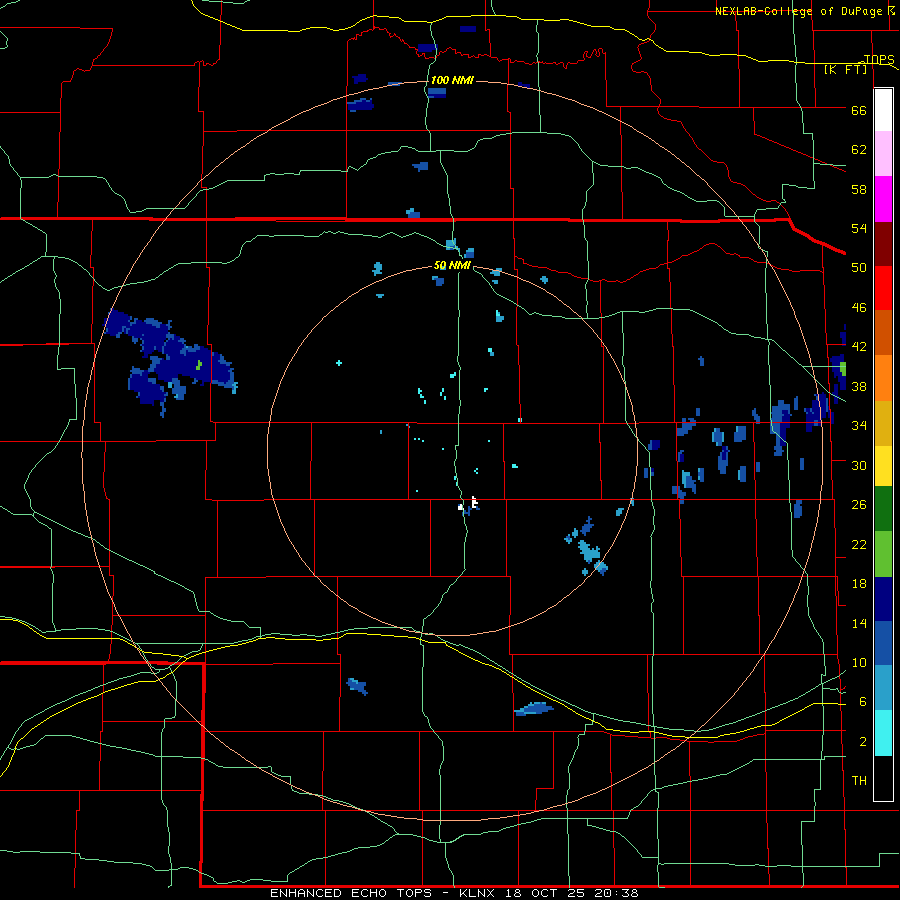This screenshot has height=900, width=900.
Task: Select the navy blue legend swatch
Action: coord(883,599)
